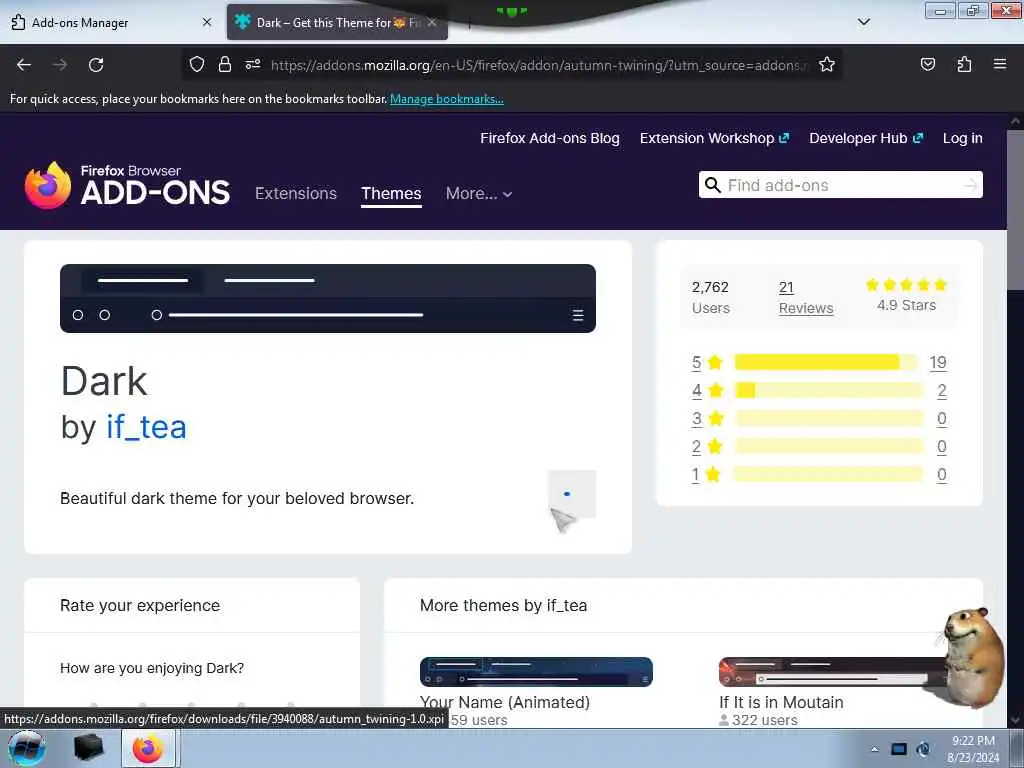Click the Dark theme preview image
Screen dimensions: 1024x768
328,298
